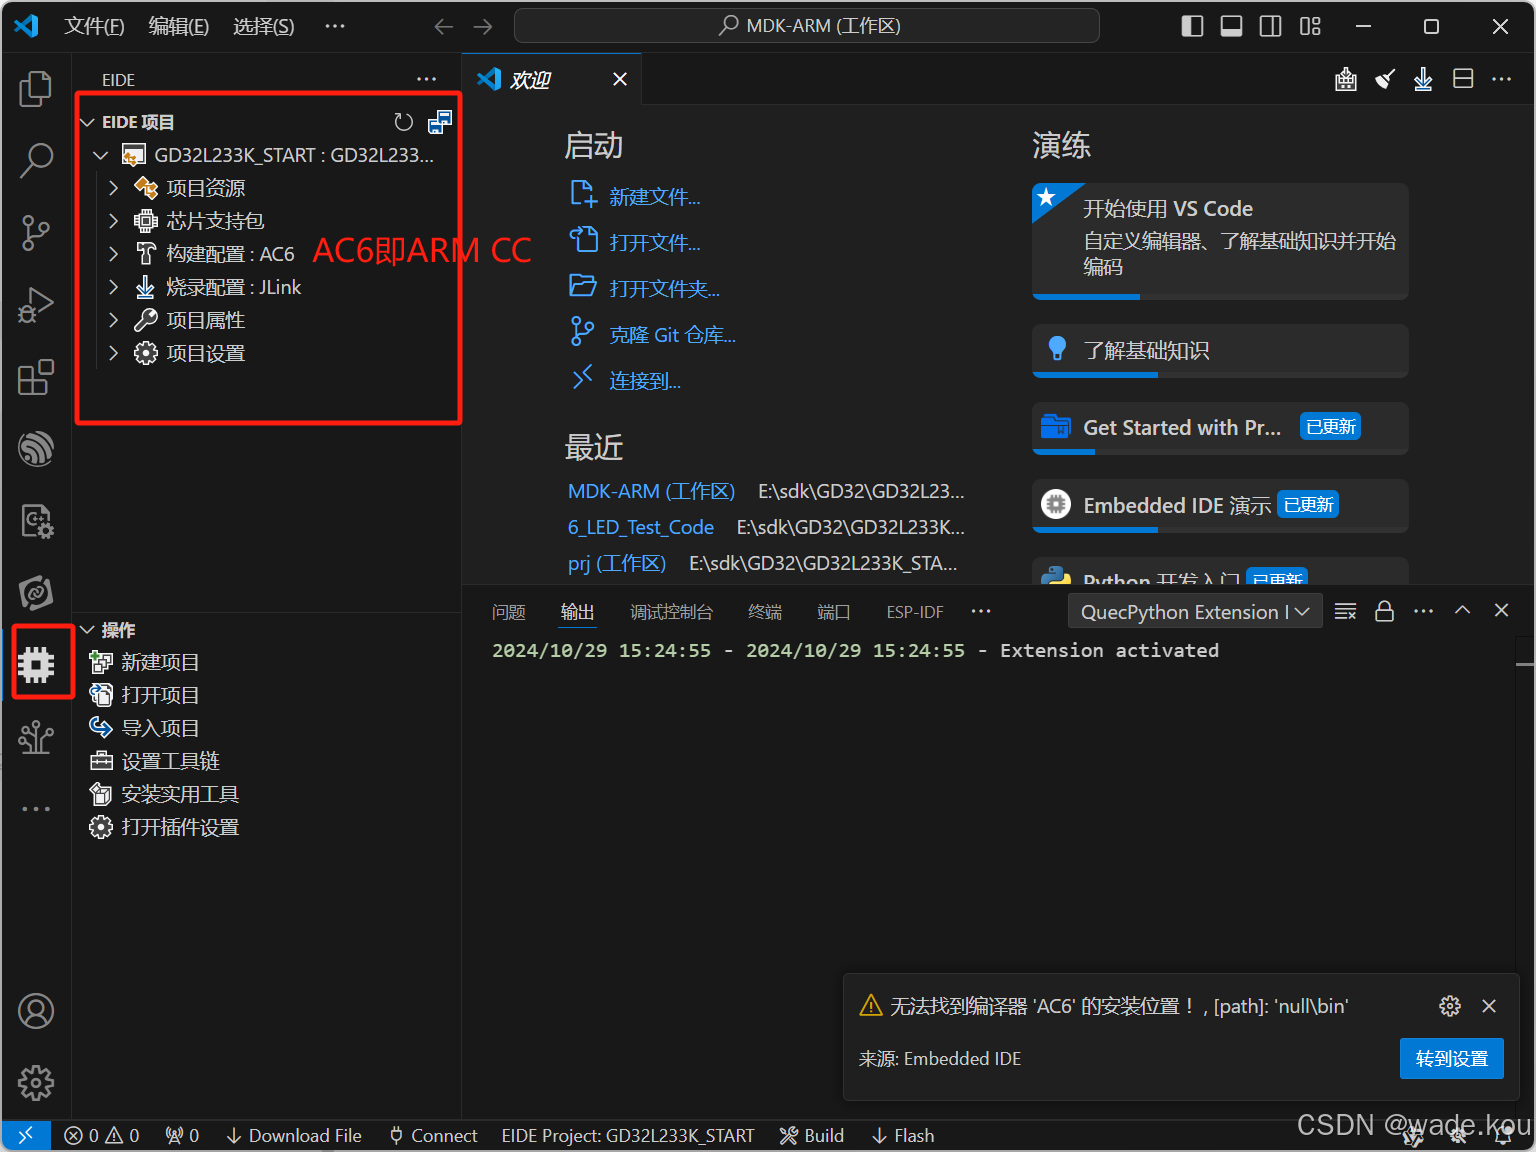Expand the 项目资源 tree node
Viewport: 1536px width, 1152px height.
[113, 188]
